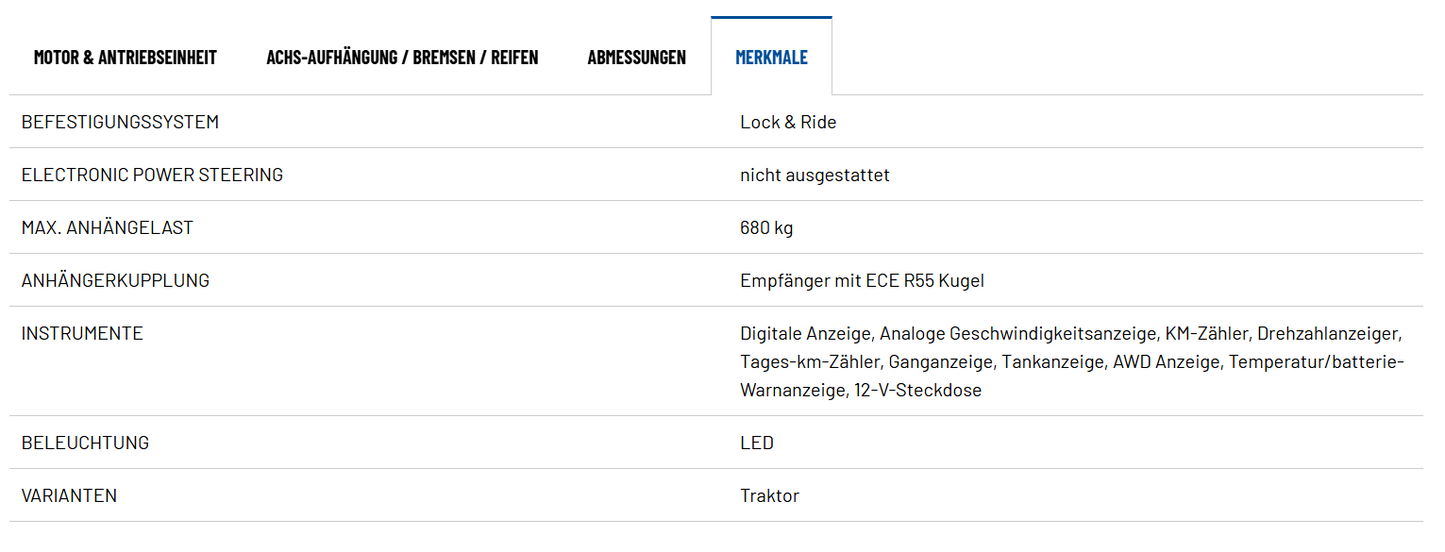The width and height of the screenshot is (1445, 552).
Task: Select the Abmessungen tab
Action: [x=637, y=57]
